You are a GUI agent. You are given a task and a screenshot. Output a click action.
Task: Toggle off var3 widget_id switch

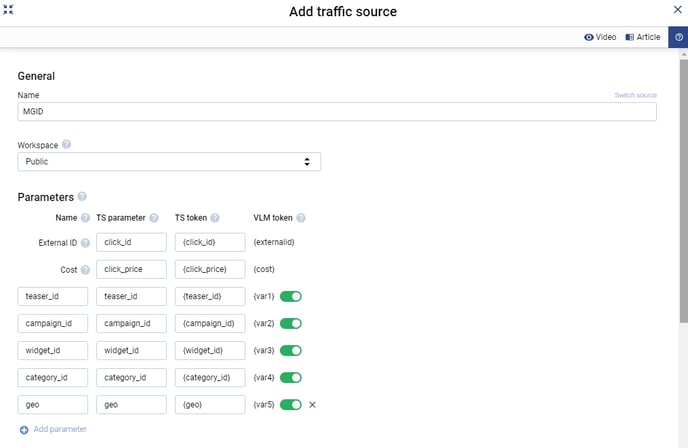point(290,351)
